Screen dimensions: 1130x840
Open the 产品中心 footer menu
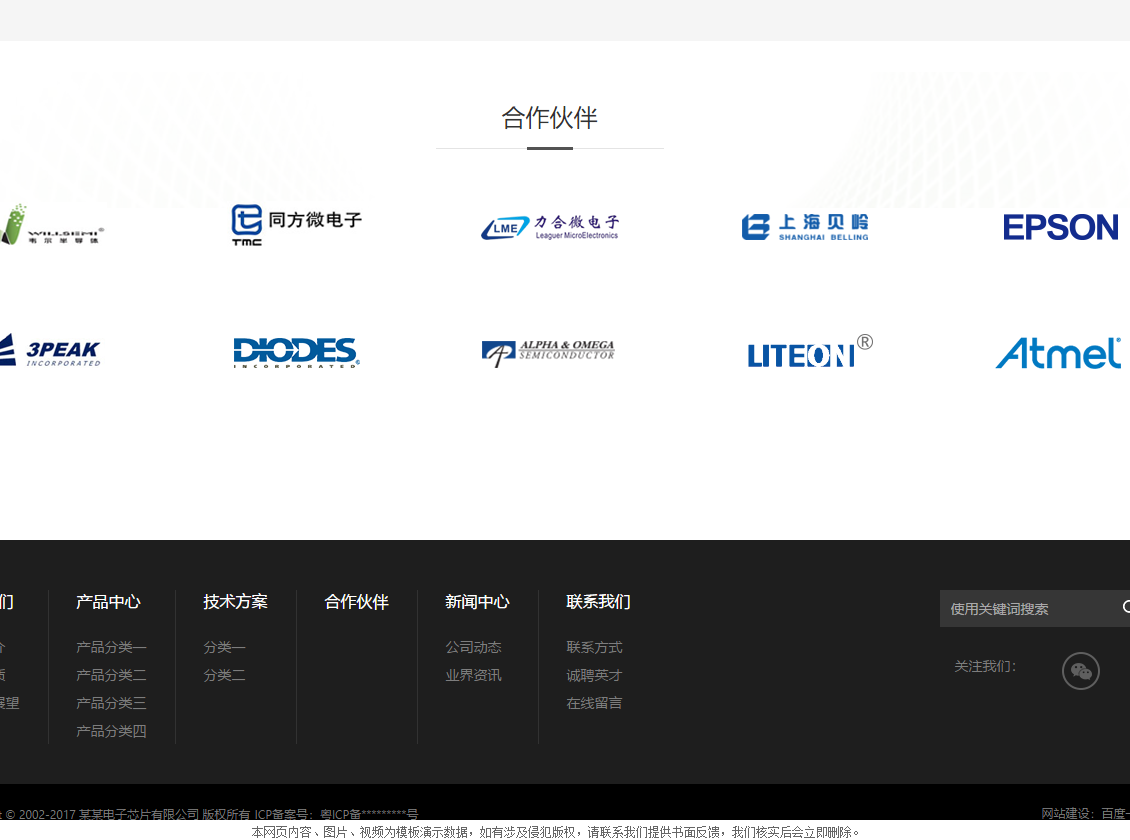[108, 602]
